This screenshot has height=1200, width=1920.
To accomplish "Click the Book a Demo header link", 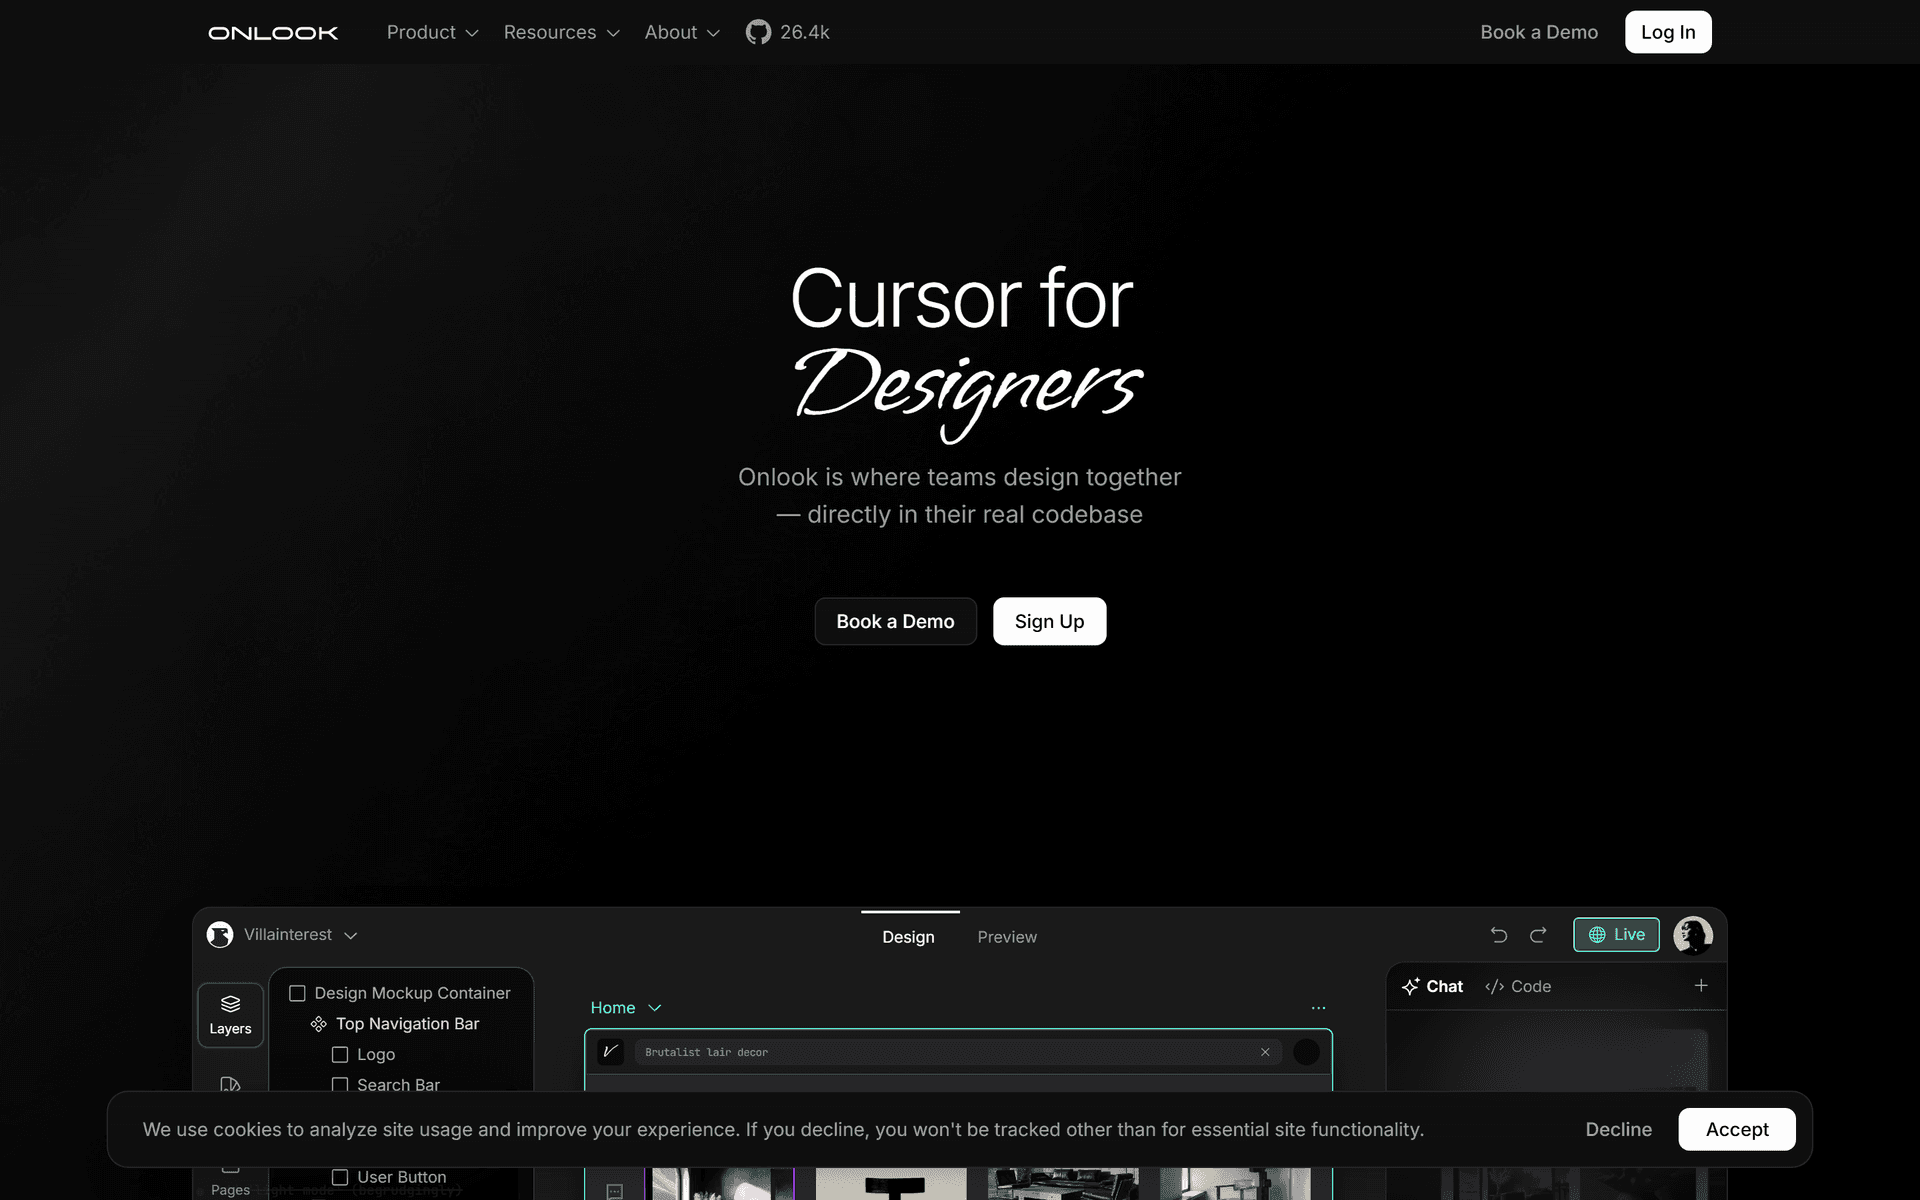I will [x=1539, y=32].
